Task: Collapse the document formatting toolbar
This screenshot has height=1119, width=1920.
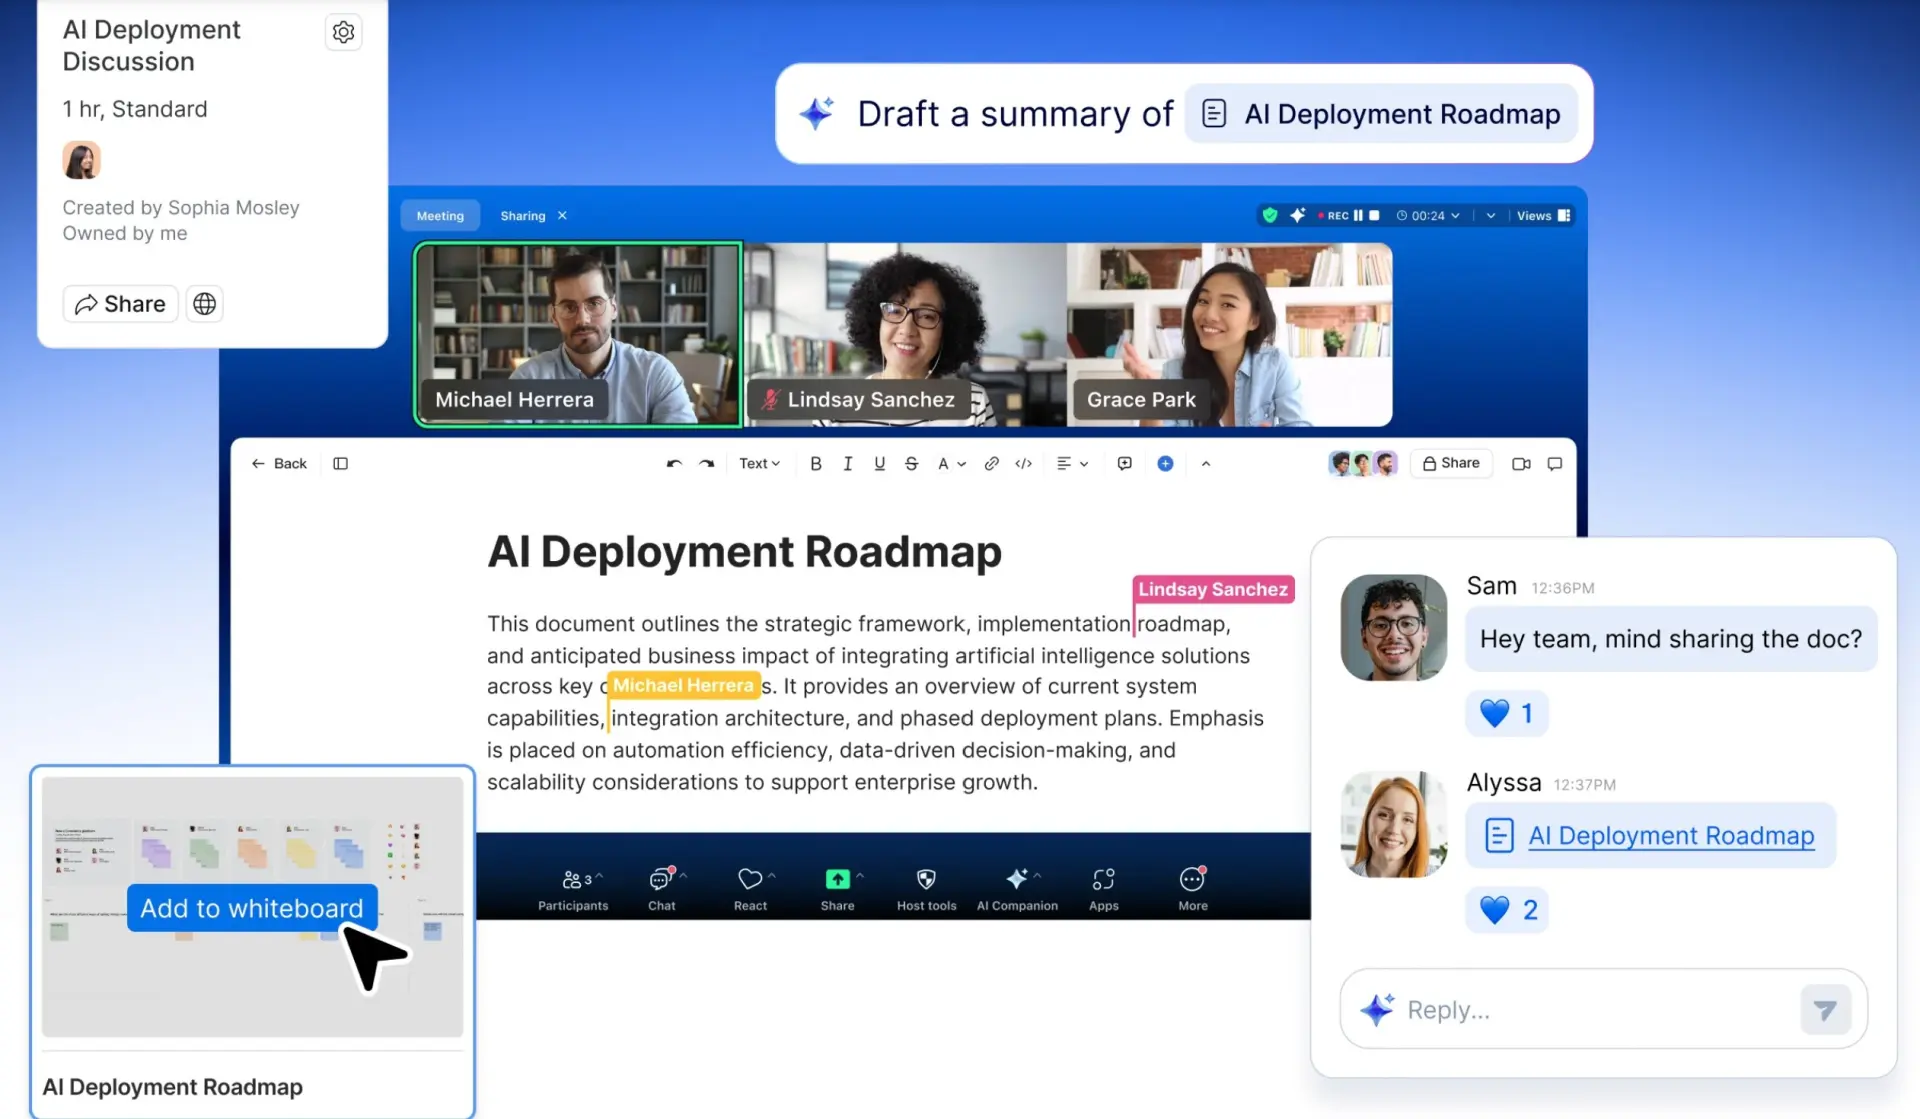Action: [1205, 463]
